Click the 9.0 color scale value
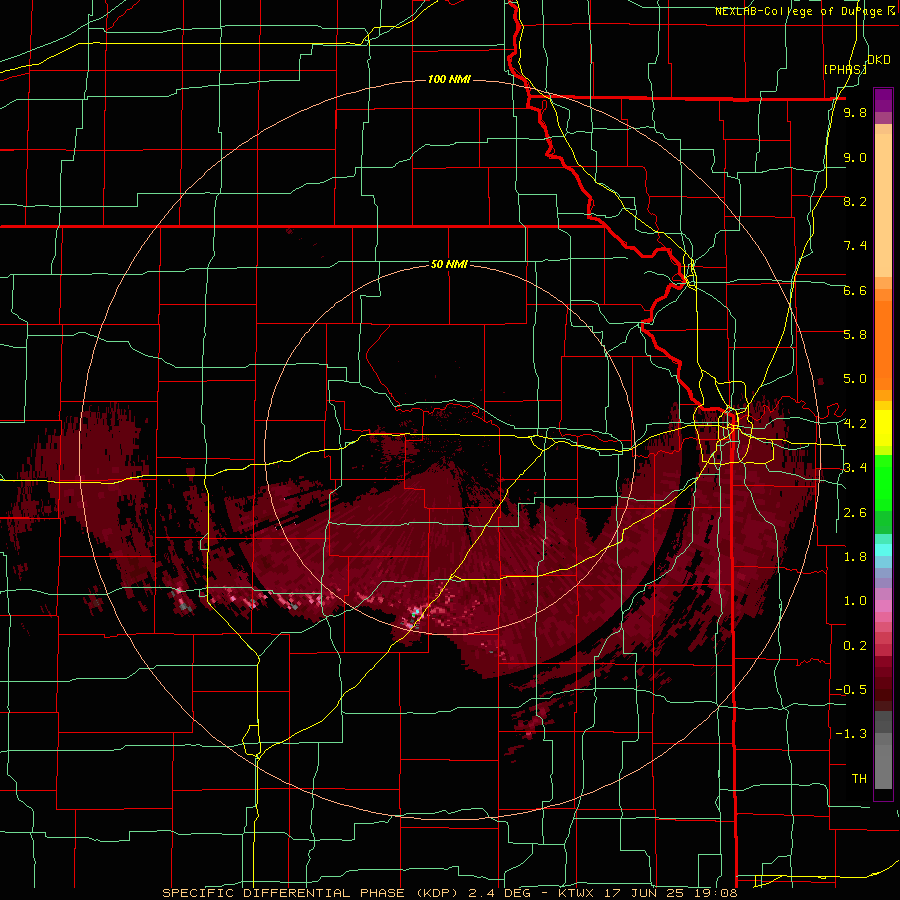 pyautogui.click(x=855, y=157)
